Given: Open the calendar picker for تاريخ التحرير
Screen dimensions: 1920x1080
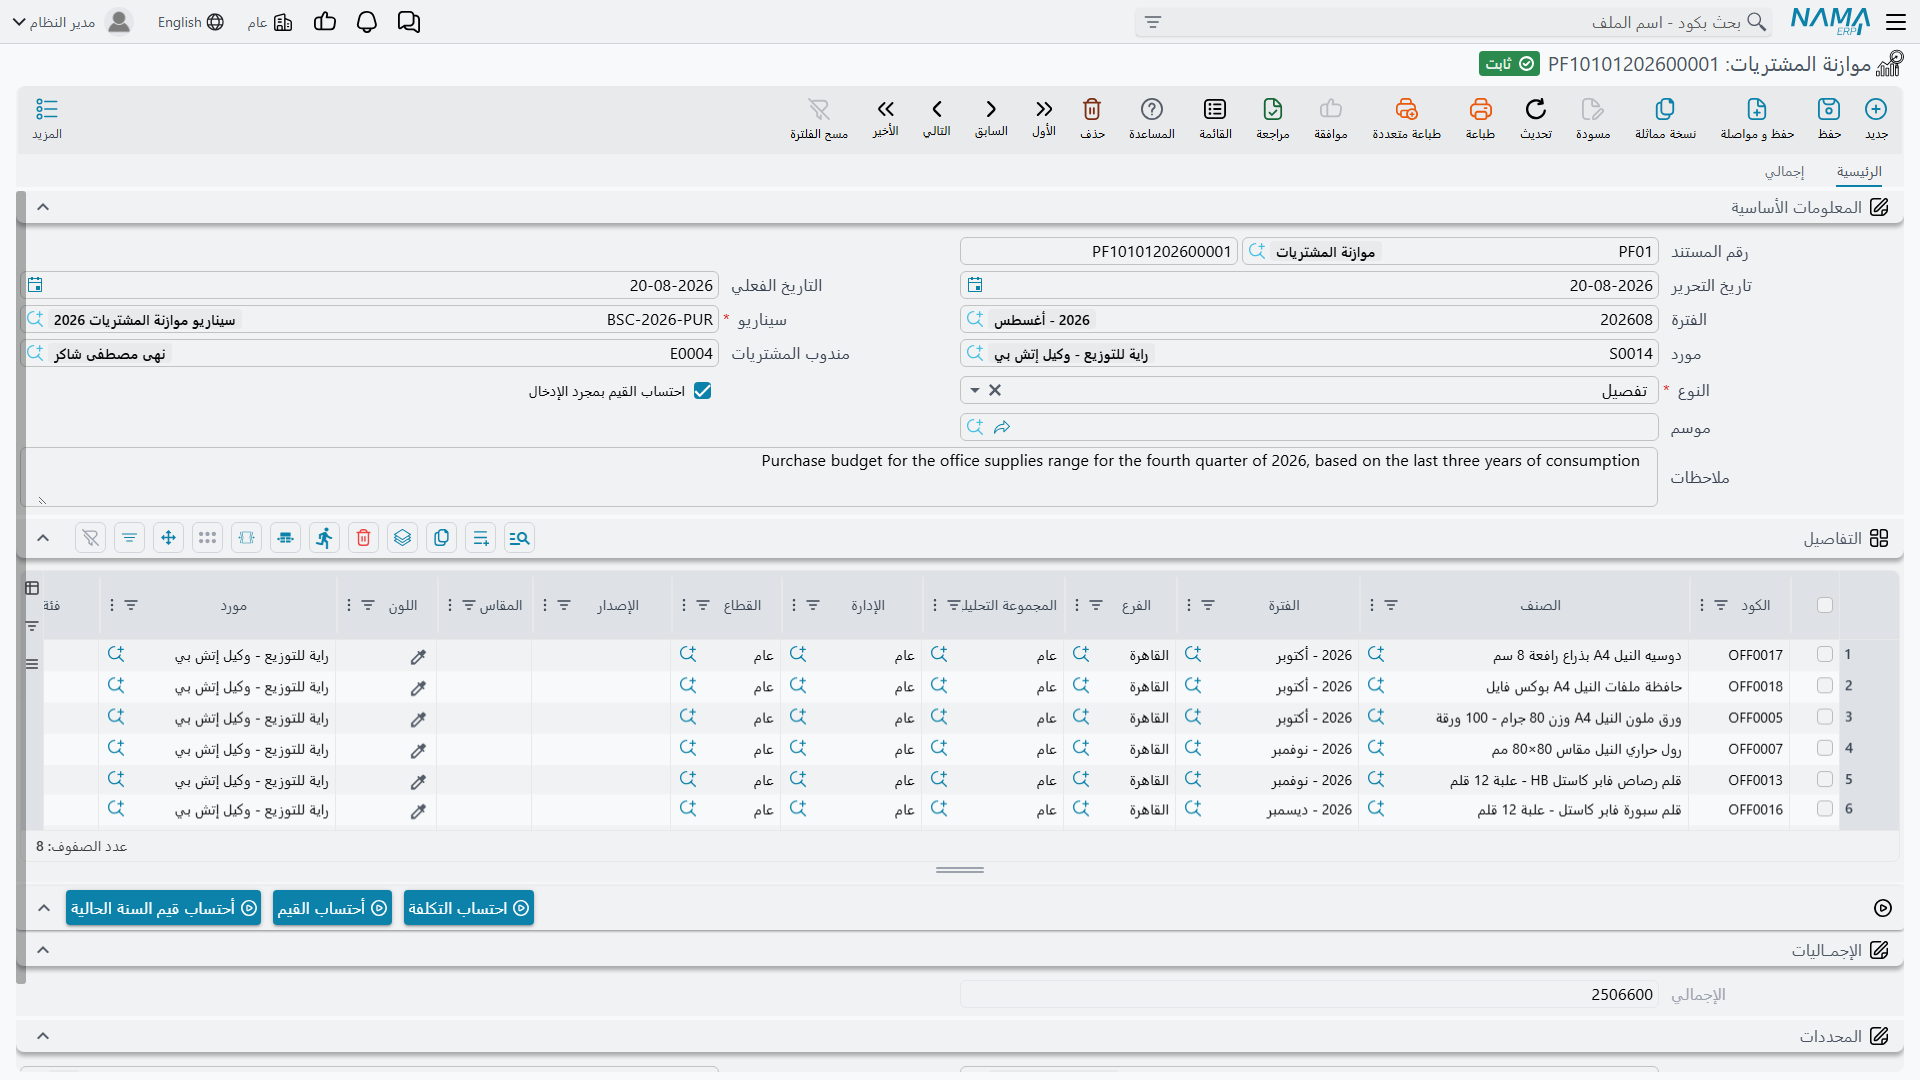Looking at the screenshot, I should point(975,285).
